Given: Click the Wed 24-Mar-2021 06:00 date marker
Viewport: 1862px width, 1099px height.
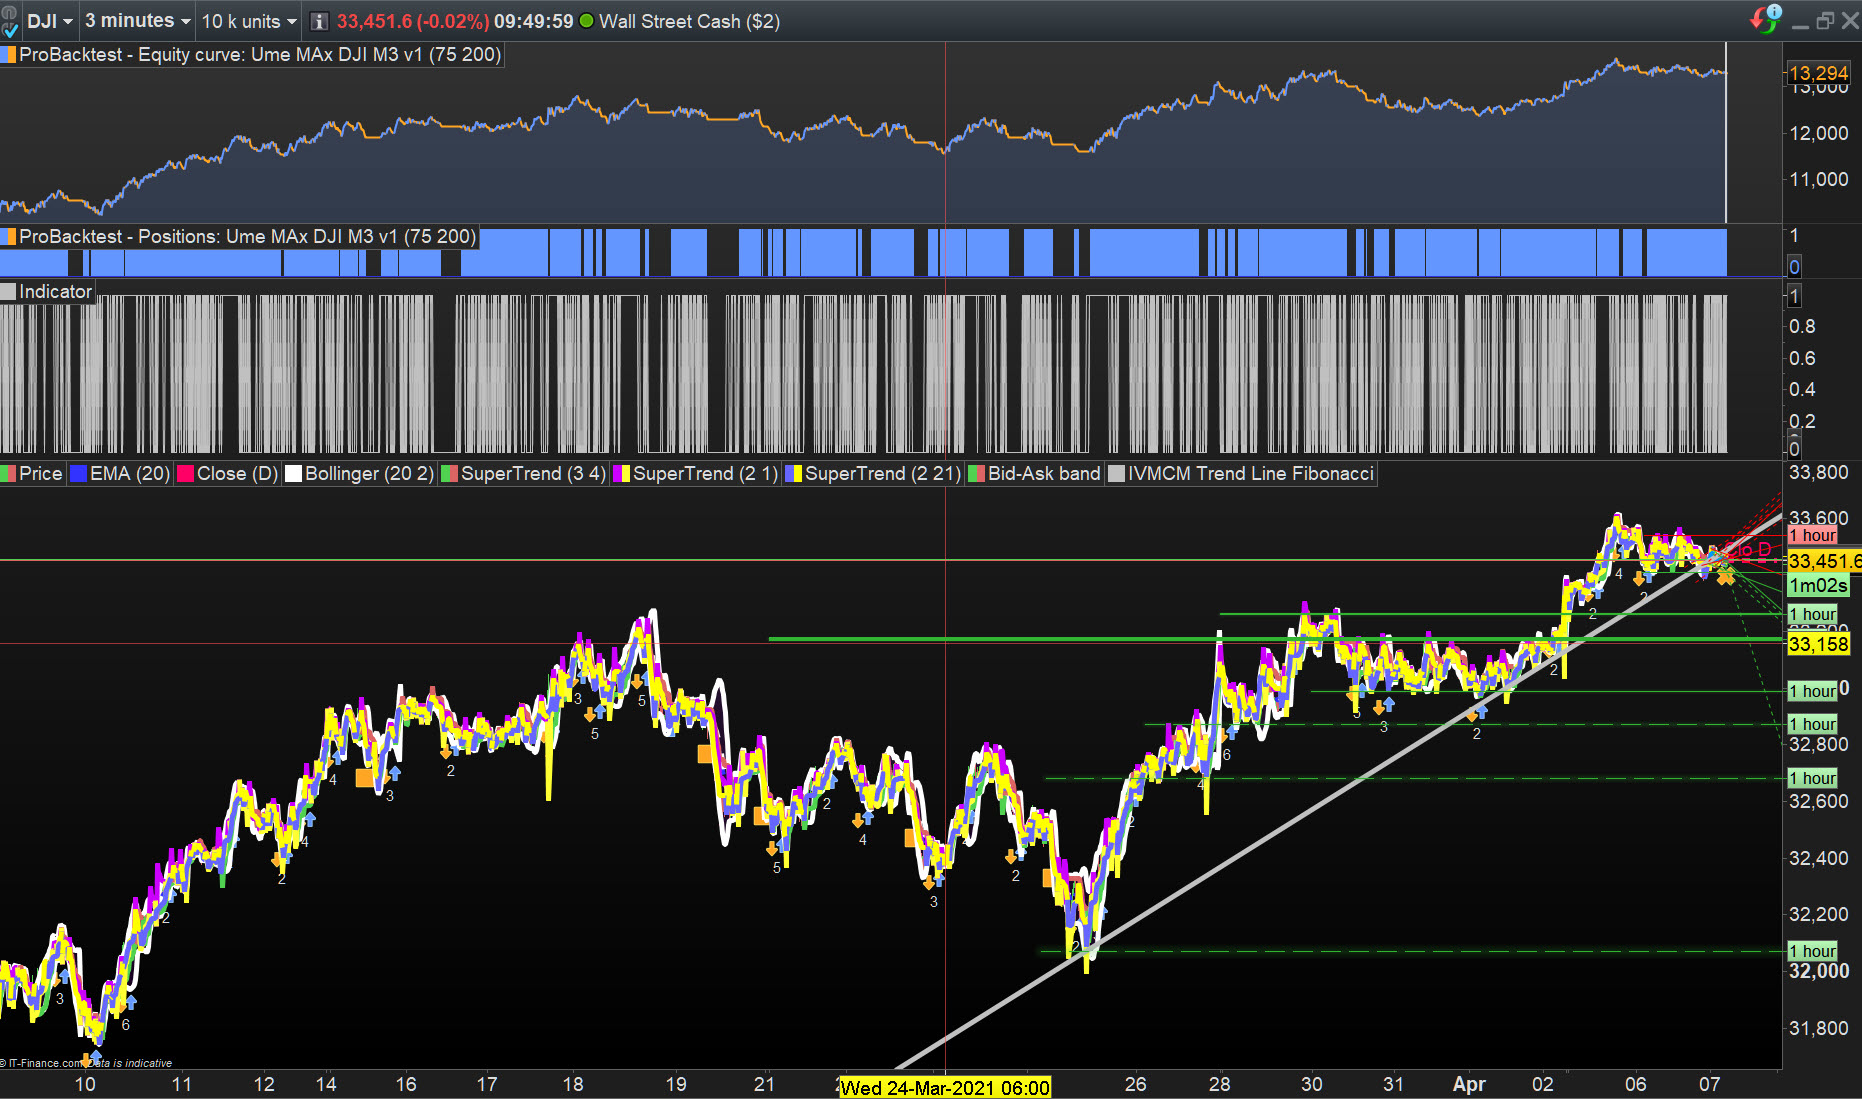Looking at the screenshot, I should (945, 1088).
